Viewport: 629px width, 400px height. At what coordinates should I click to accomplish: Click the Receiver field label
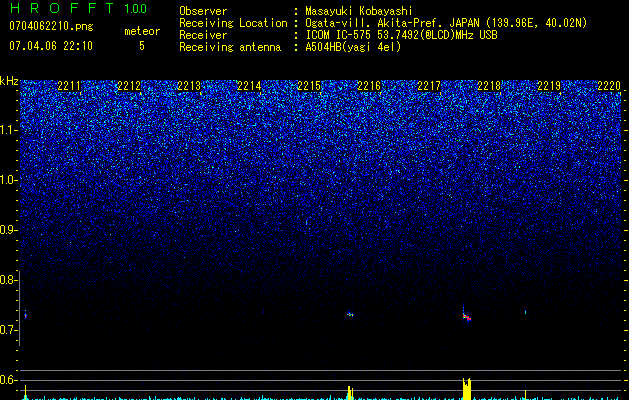[x=203, y=35]
